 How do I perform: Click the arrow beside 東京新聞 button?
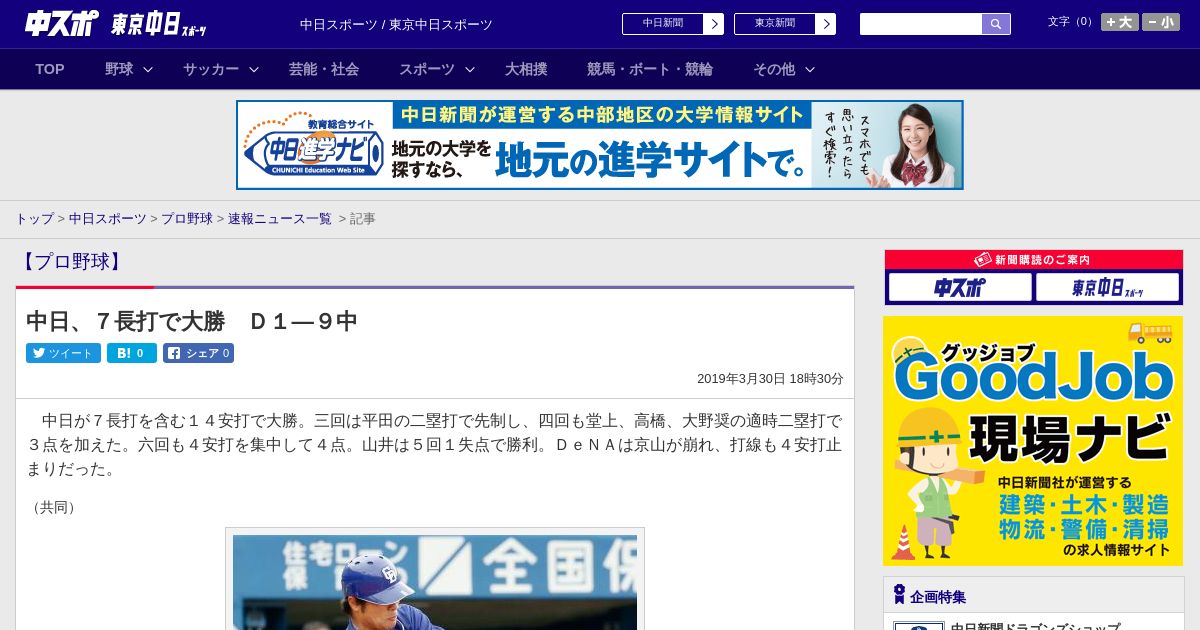click(x=825, y=24)
